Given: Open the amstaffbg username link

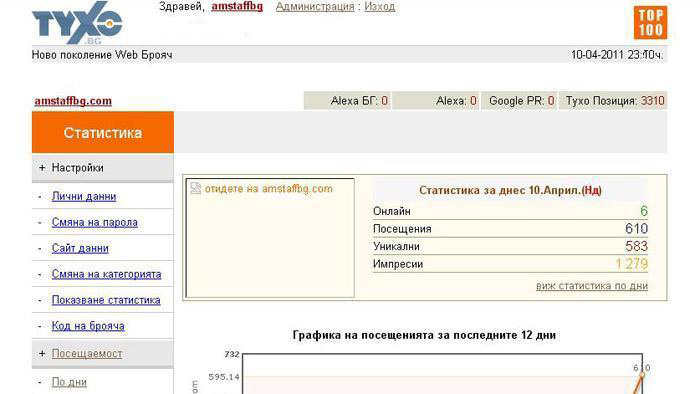Looking at the screenshot, I should (x=237, y=7).
